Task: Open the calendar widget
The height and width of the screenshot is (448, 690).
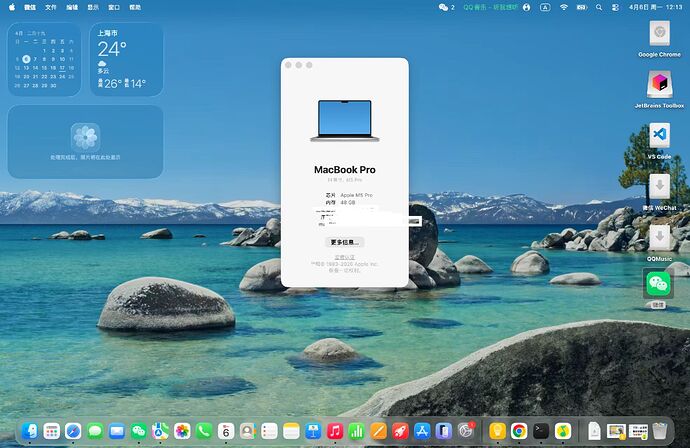Action: tap(44, 59)
